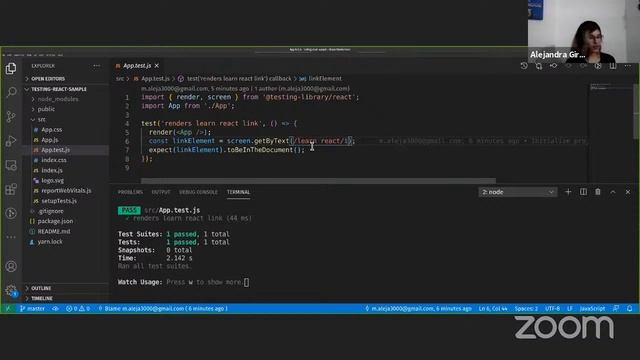Screen dimensions: 640x360
Task: Change language mode via JavaScript status item
Action: pyautogui.click(x=592, y=309)
